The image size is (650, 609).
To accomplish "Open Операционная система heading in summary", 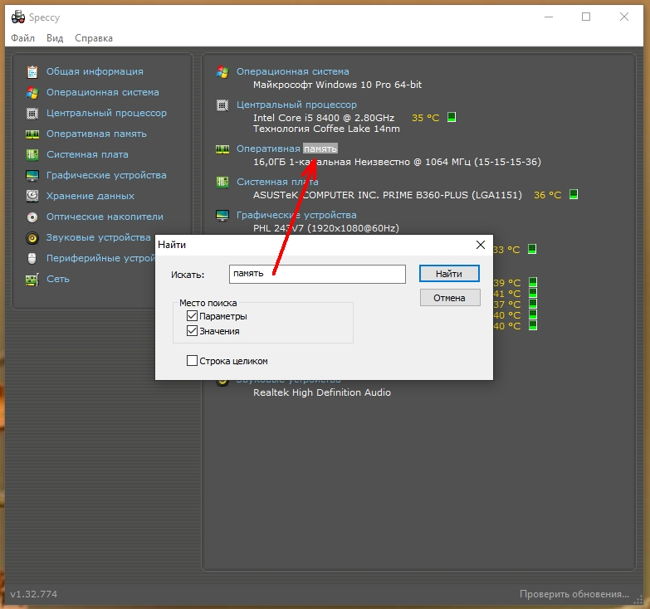I will pyautogui.click(x=293, y=72).
